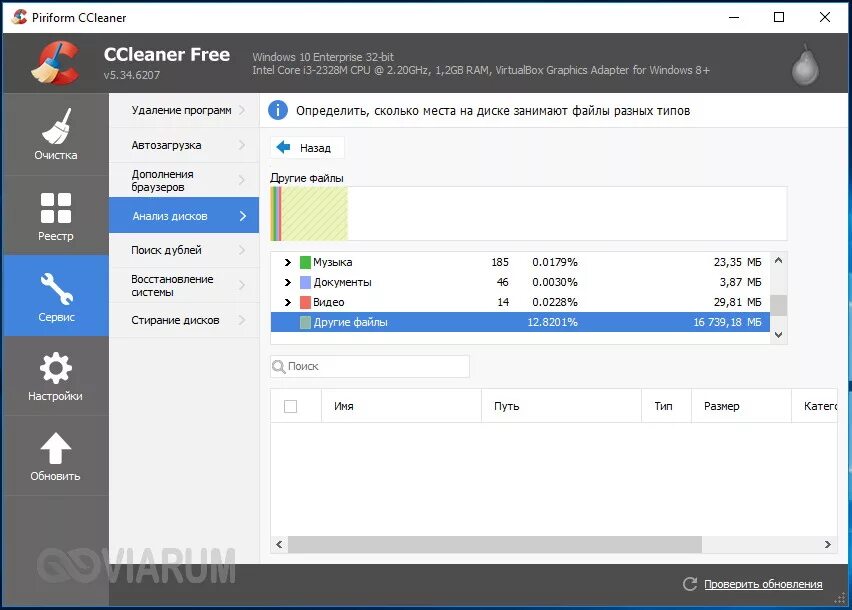Click the 16 739,18 МБ size value
The image size is (852, 610).
pos(727,322)
